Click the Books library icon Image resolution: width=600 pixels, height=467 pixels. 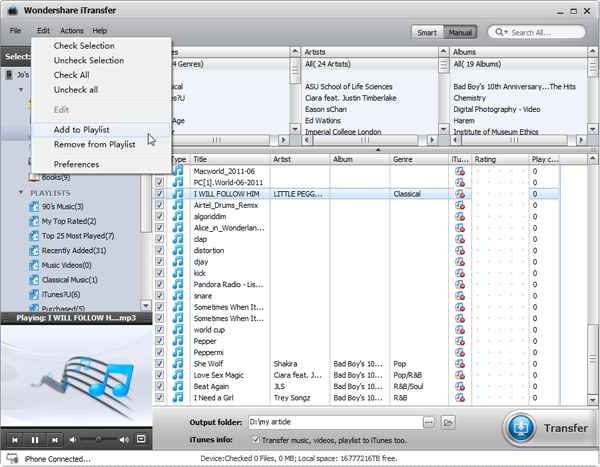pyautogui.click(x=34, y=178)
